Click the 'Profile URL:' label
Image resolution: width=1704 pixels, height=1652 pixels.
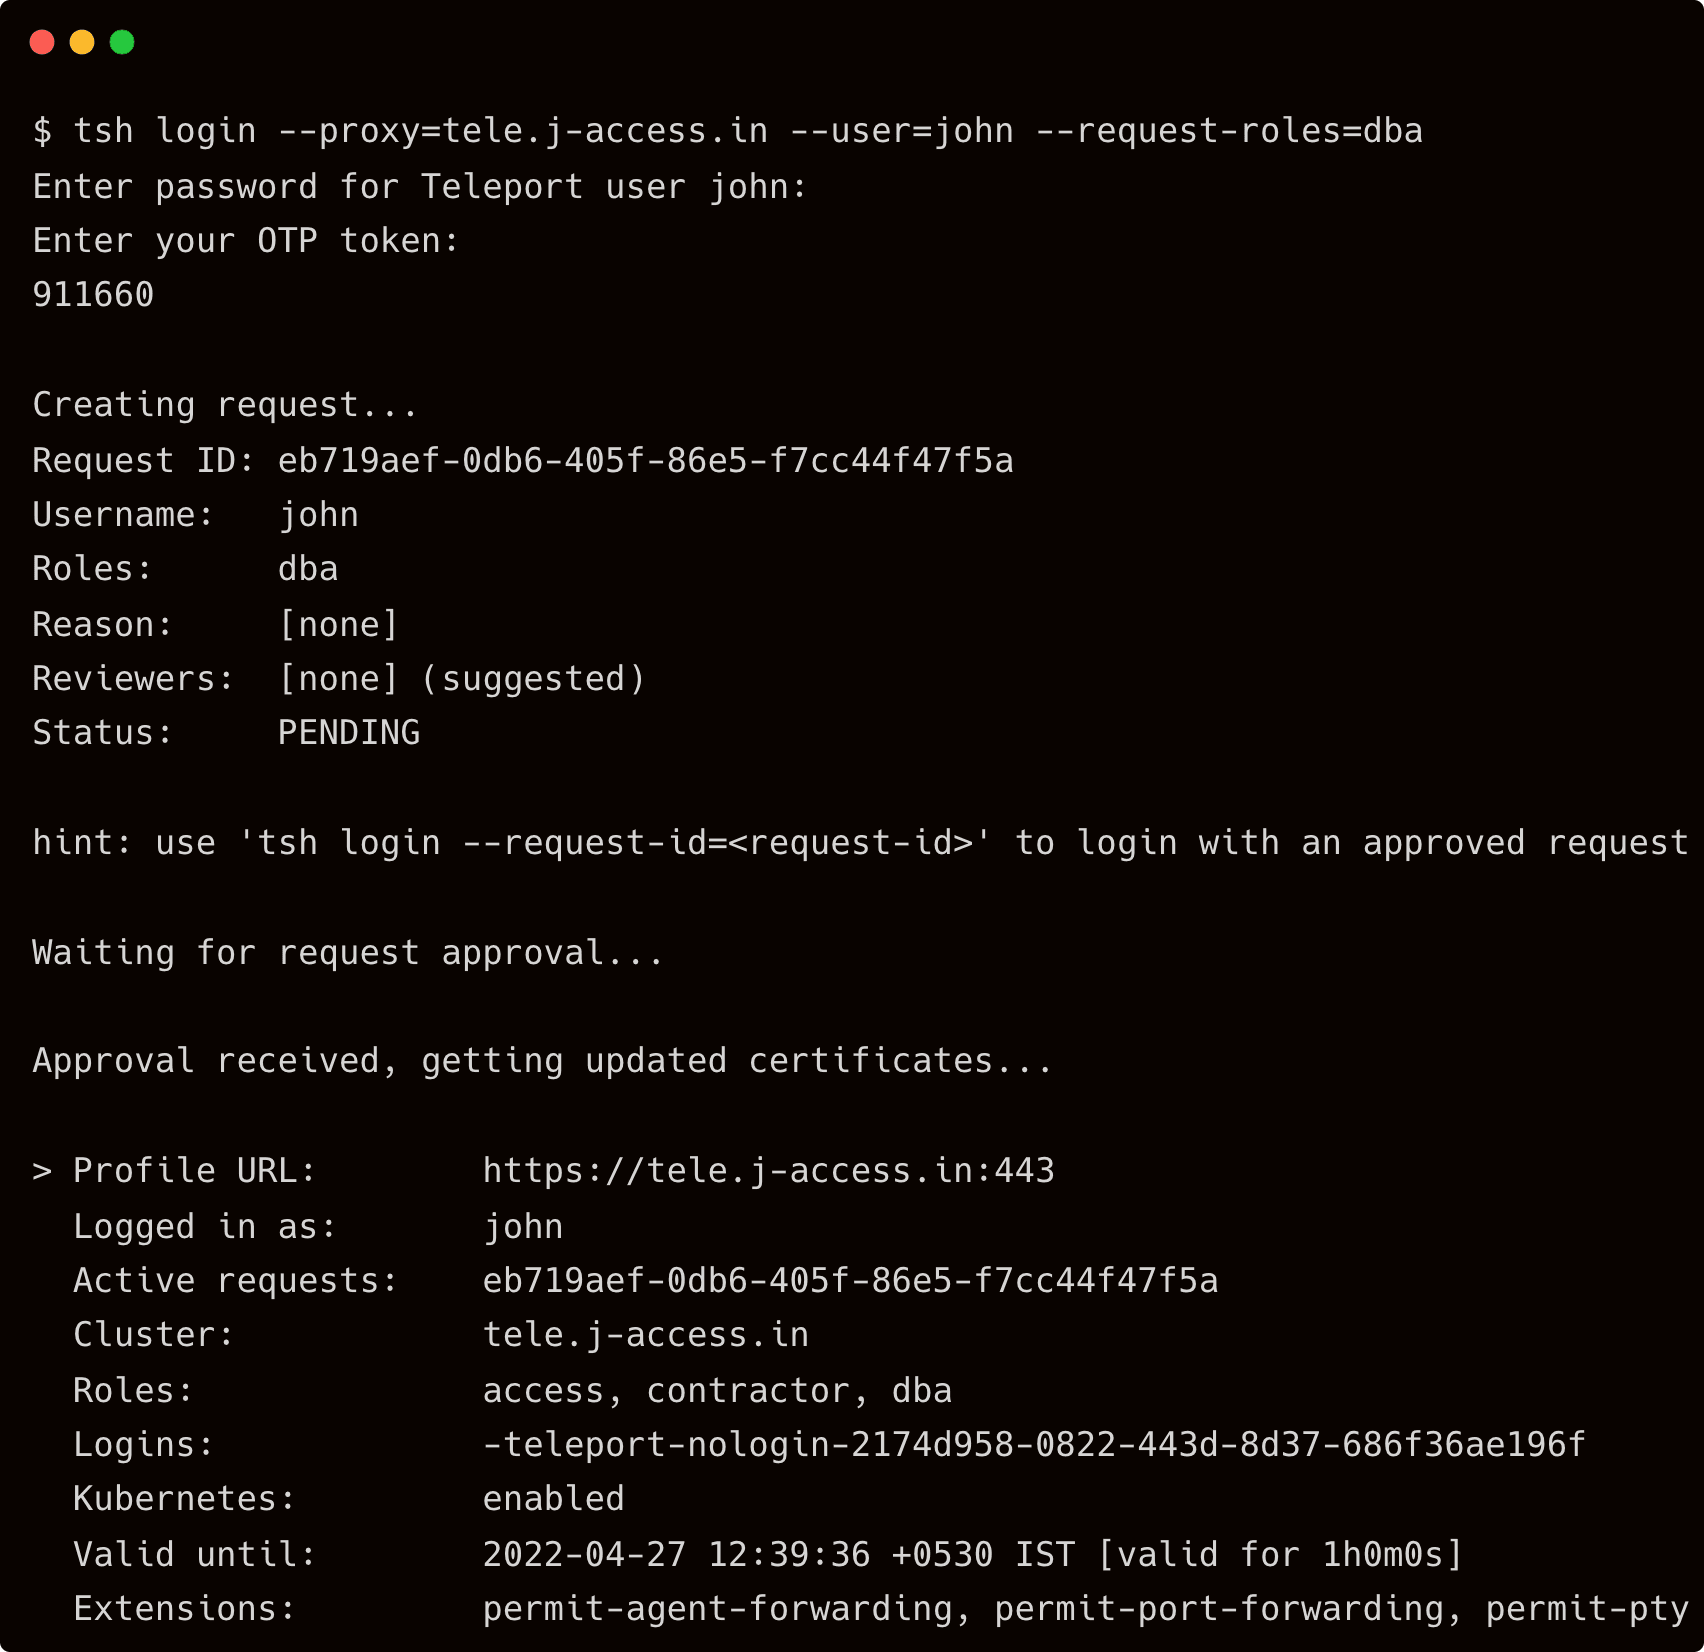(x=195, y=1171)
